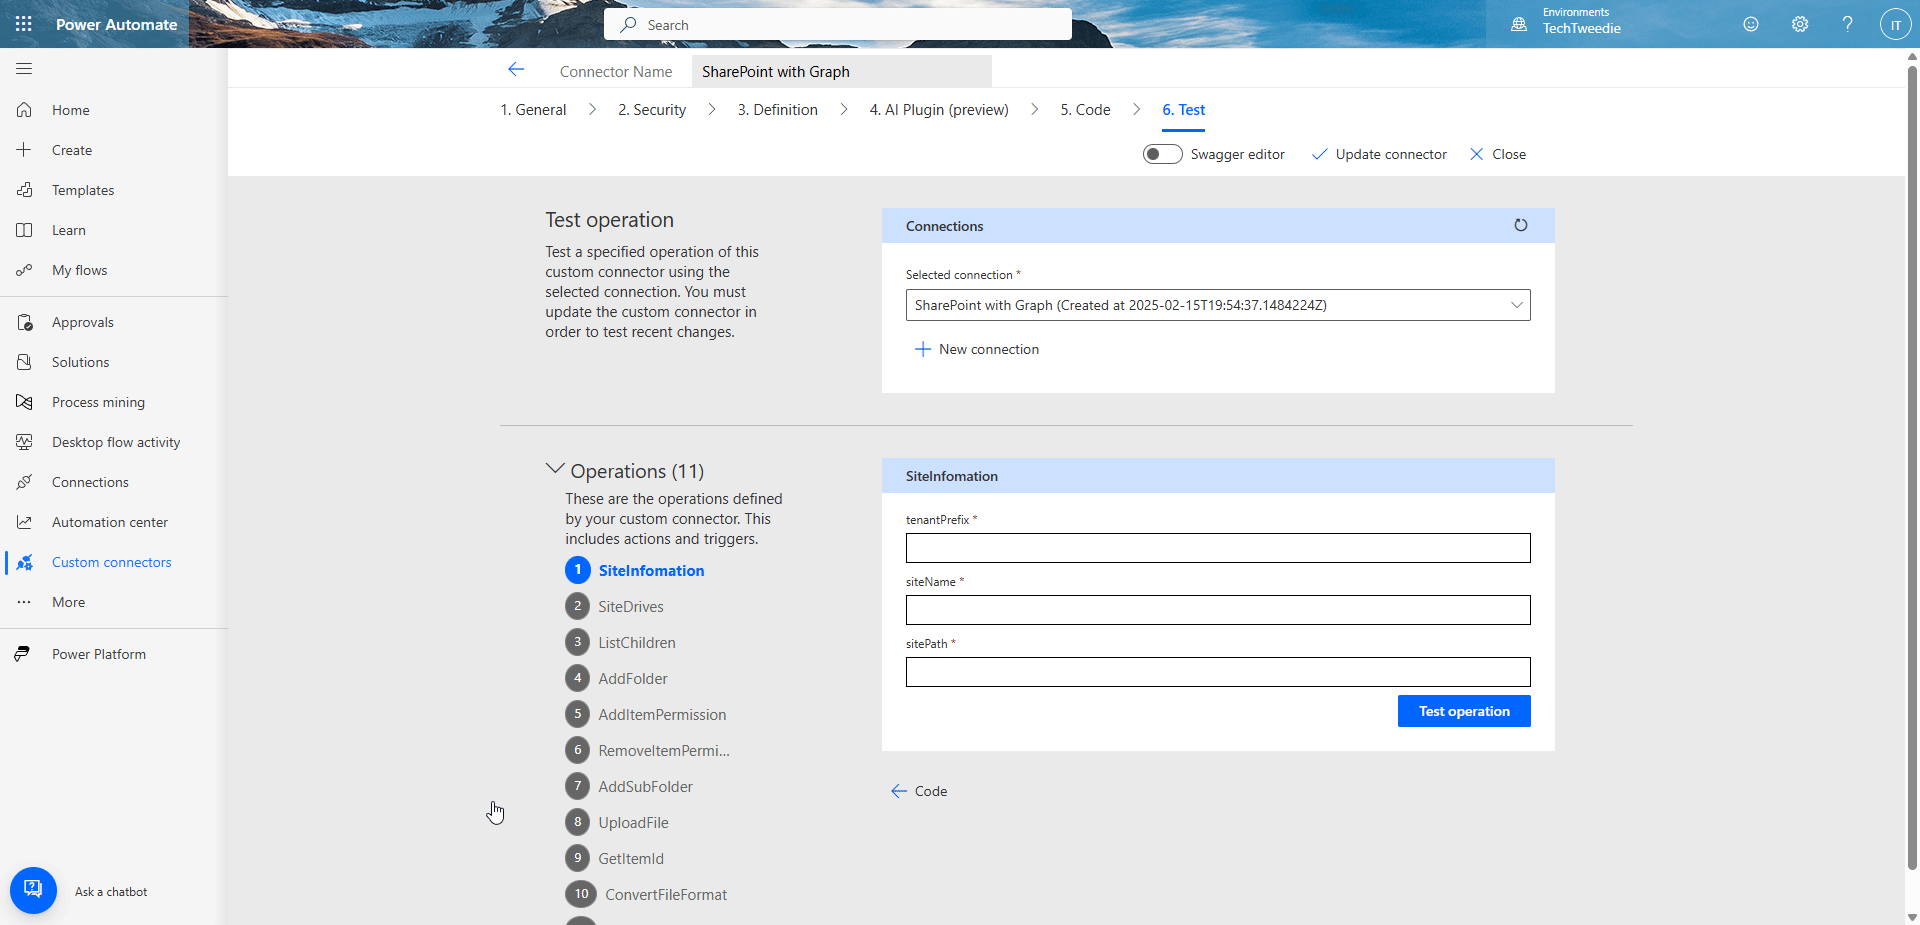Open the TechTweedie environments picker
The height and width of the screenshot is (925, 1920).
pos(1580,22)
